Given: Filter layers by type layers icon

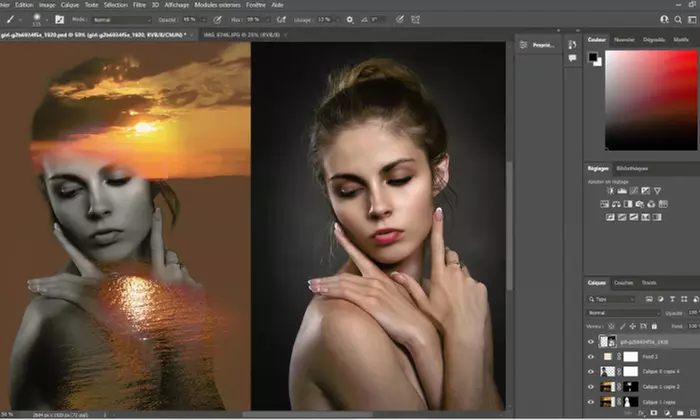Looking at the screenshot, I should click(x=672, y=299).
